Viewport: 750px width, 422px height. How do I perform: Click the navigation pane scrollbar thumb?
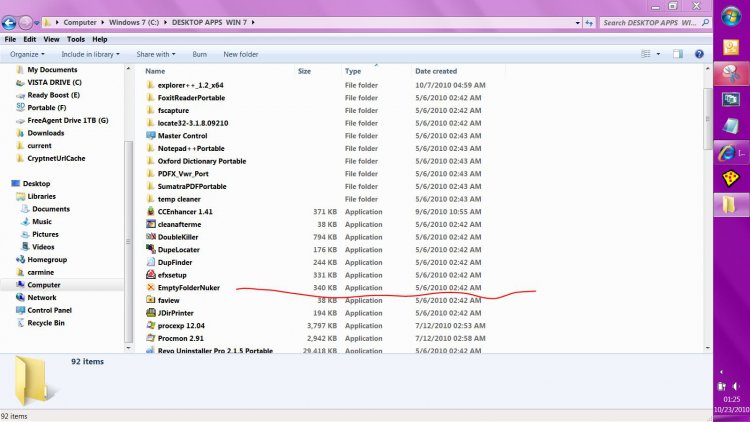[128, 242]
